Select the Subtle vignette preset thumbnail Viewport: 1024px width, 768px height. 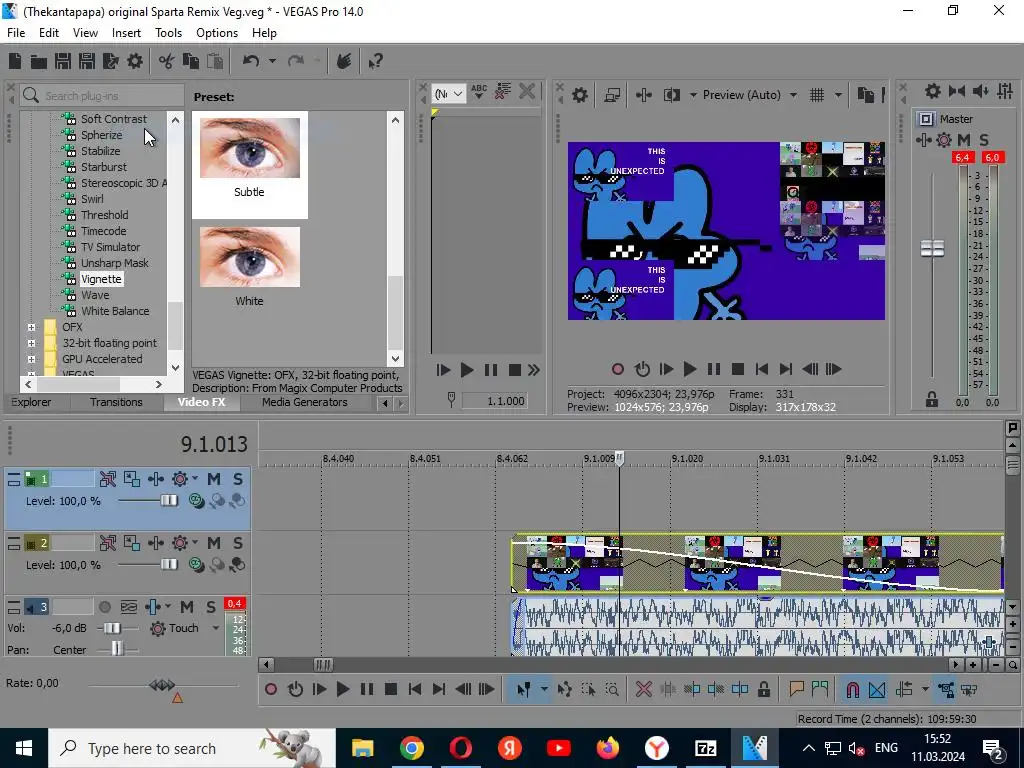point(249,148)
